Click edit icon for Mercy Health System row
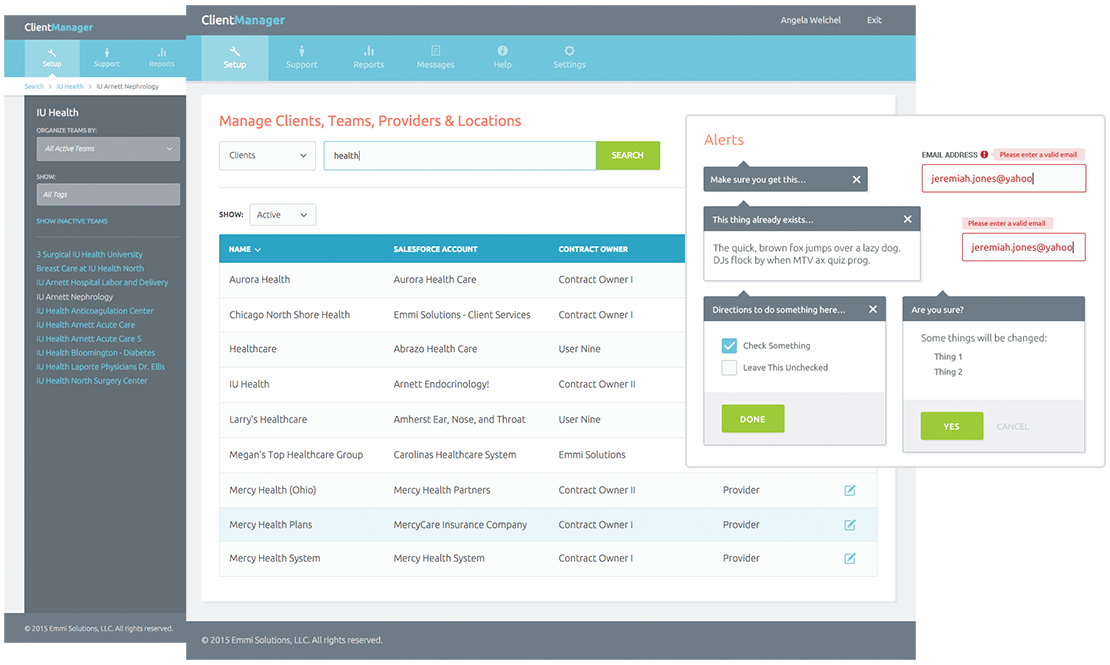Viewport: 1110px width, 665px height. (x=850, y=559)
